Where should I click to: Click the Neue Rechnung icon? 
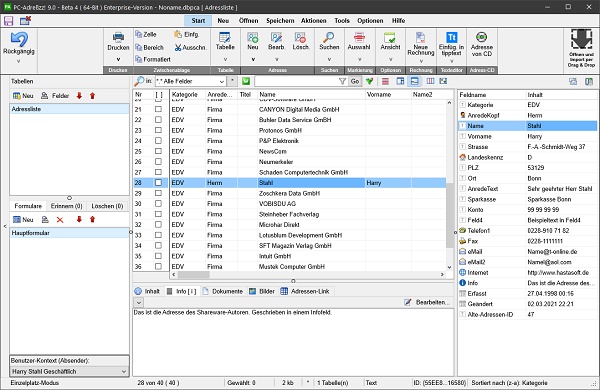(420, 37)
